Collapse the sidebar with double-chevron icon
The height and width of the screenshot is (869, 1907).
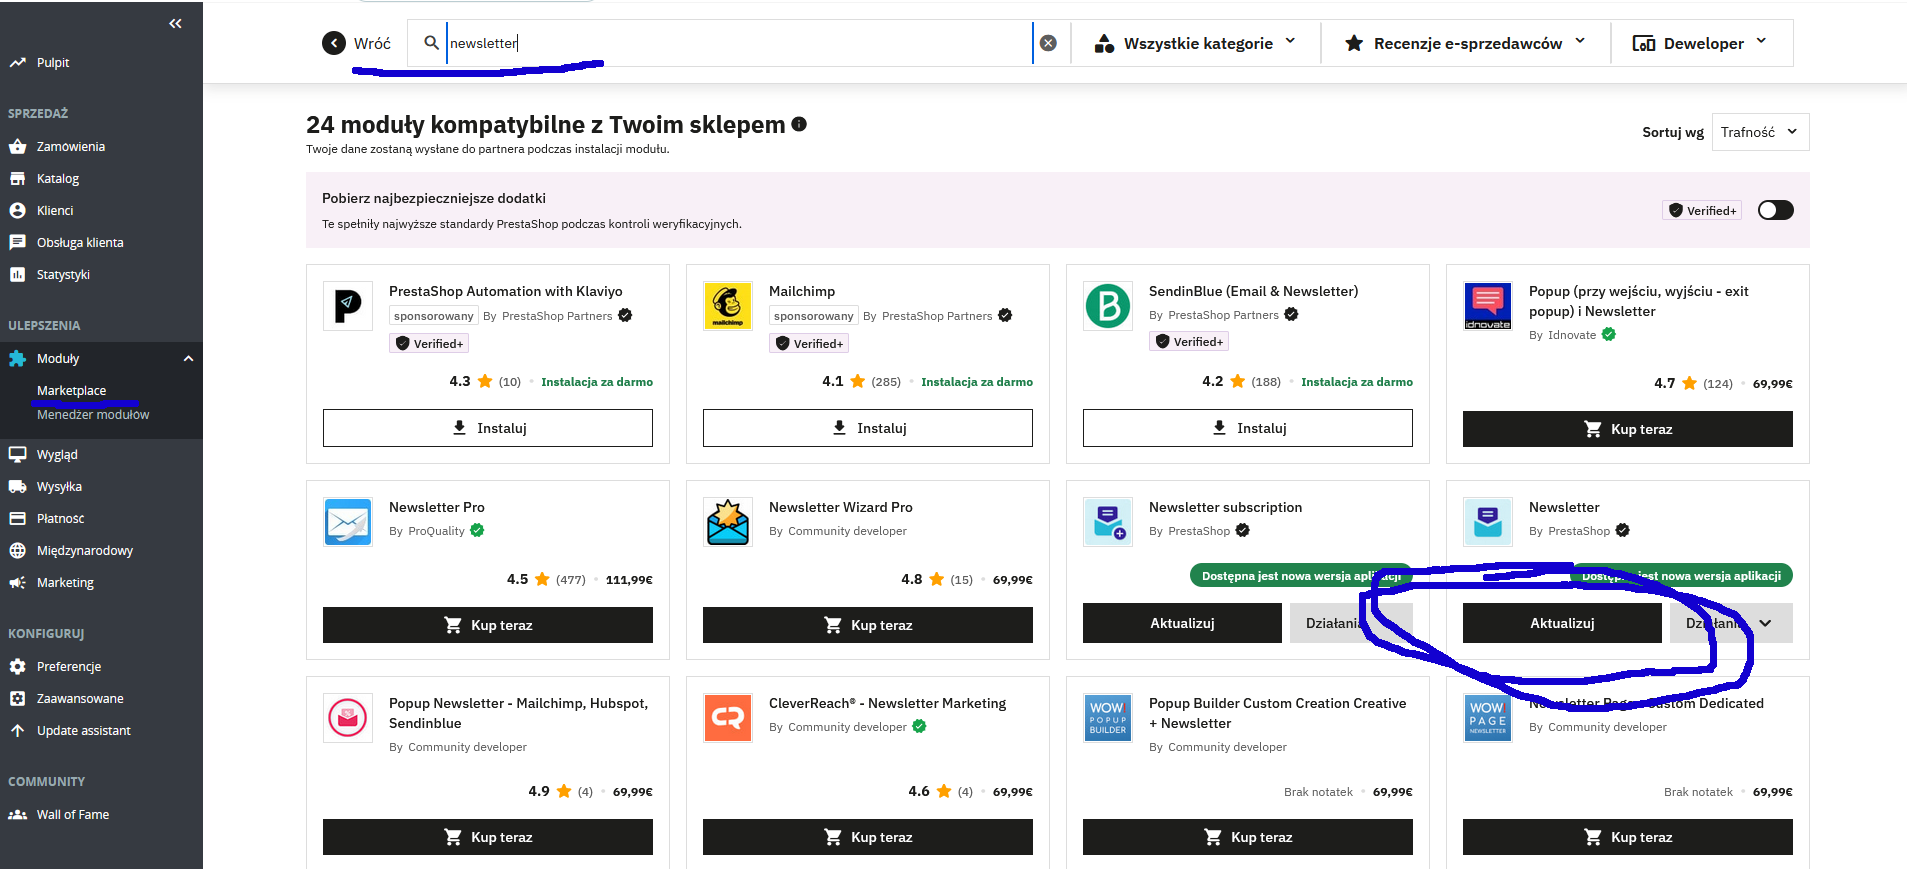point(176,23)
